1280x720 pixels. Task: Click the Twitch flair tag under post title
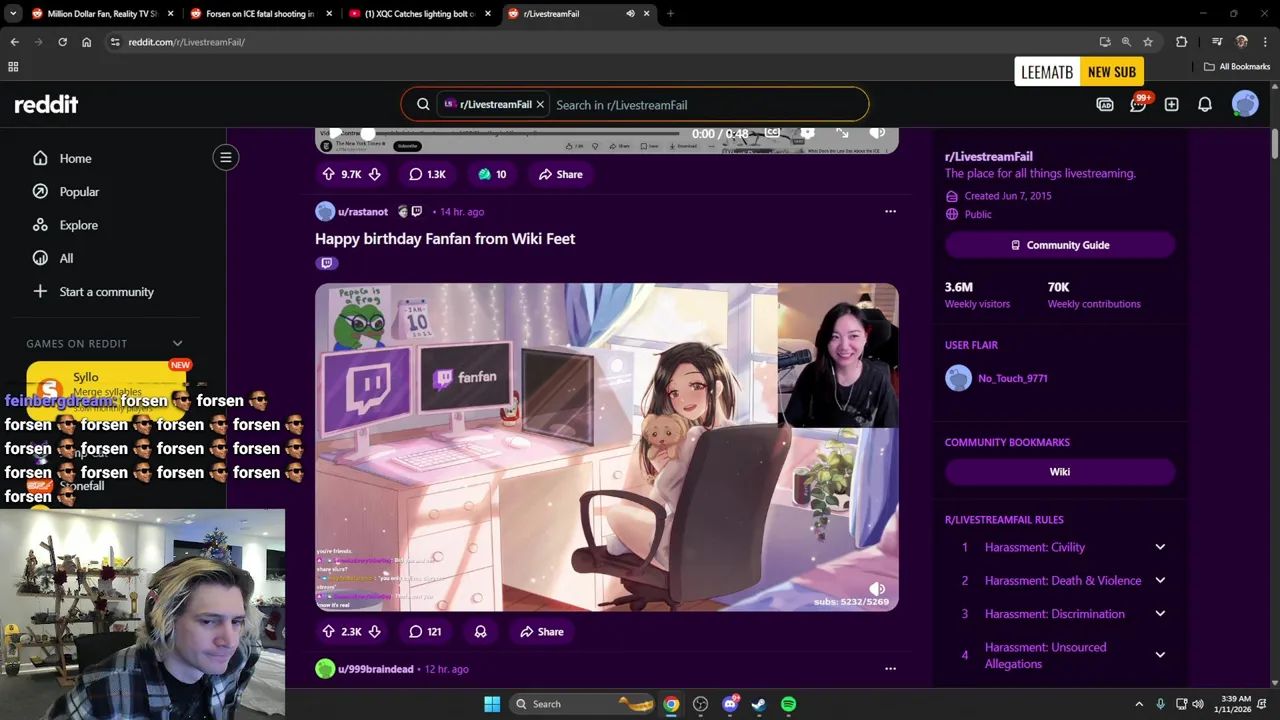point(326,263)
